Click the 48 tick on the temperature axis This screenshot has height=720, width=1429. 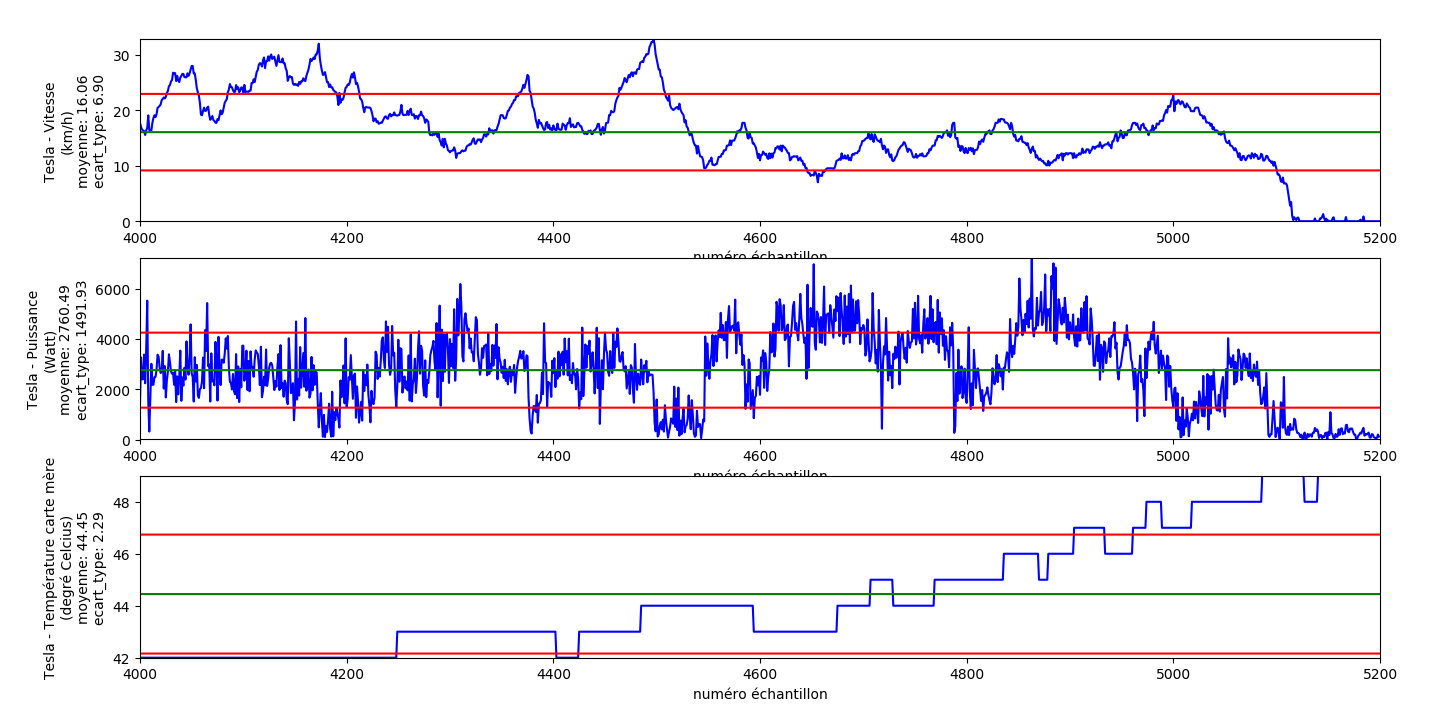[x=124, y=502]
